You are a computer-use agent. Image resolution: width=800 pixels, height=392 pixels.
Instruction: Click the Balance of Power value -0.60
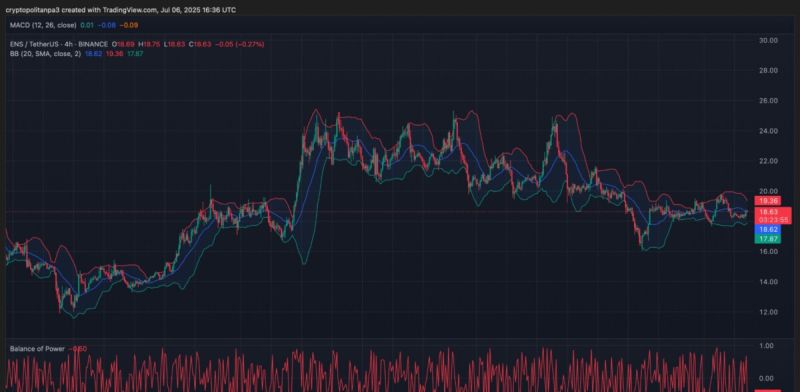click(x=78, y=349)
